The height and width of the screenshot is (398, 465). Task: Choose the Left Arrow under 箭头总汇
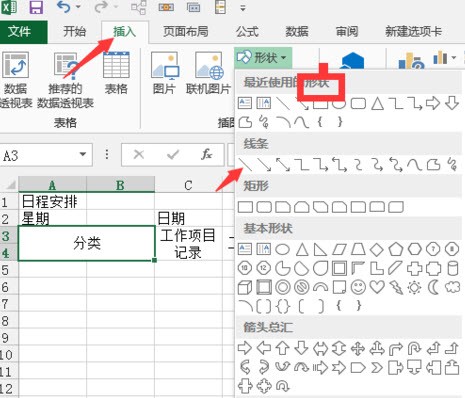tap(264, 348)
